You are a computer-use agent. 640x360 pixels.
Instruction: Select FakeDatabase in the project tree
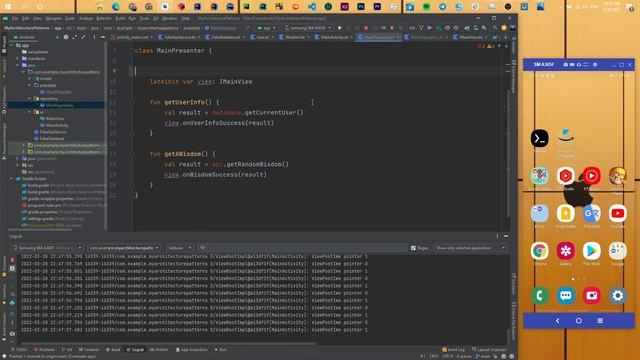click(52, 138)
